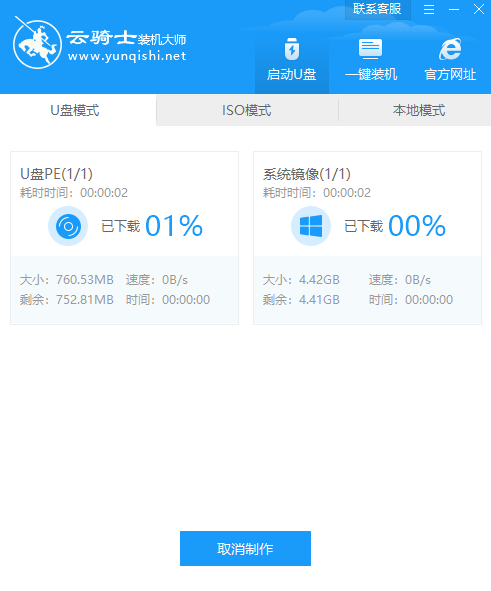
Task: Close the 云骑士 window
Action: [479, 9]
